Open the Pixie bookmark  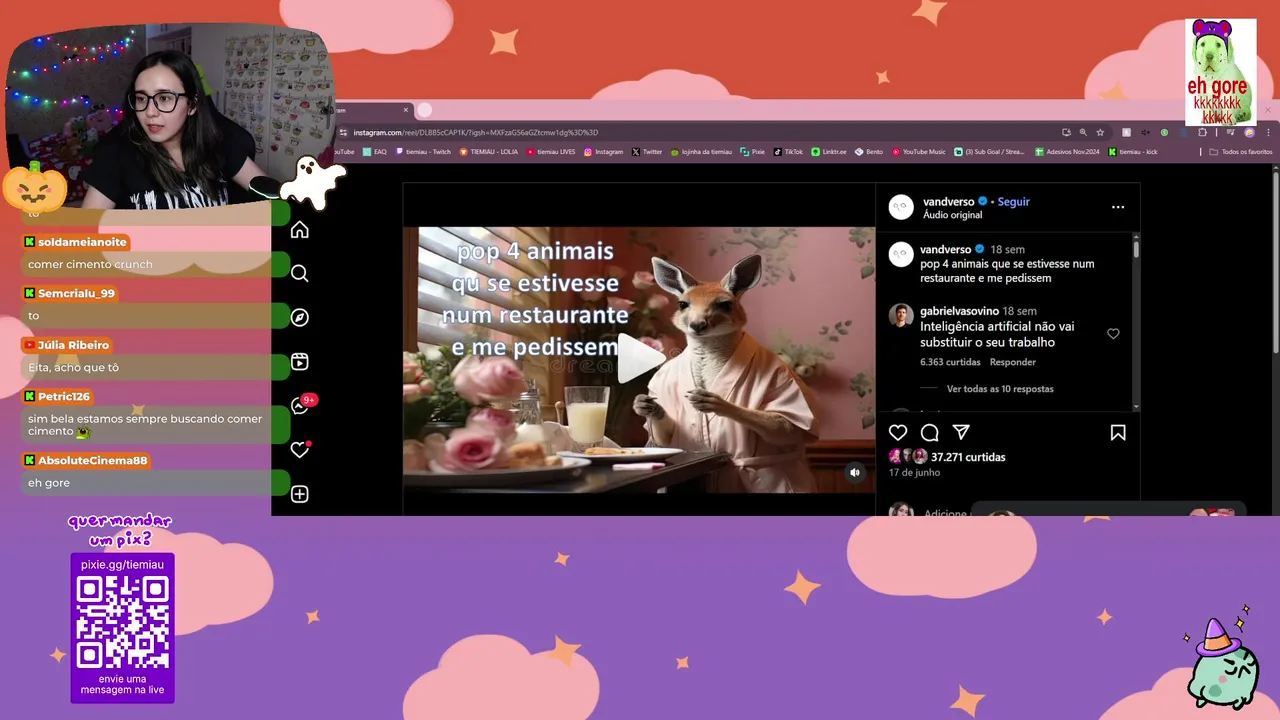pos(753,152)
